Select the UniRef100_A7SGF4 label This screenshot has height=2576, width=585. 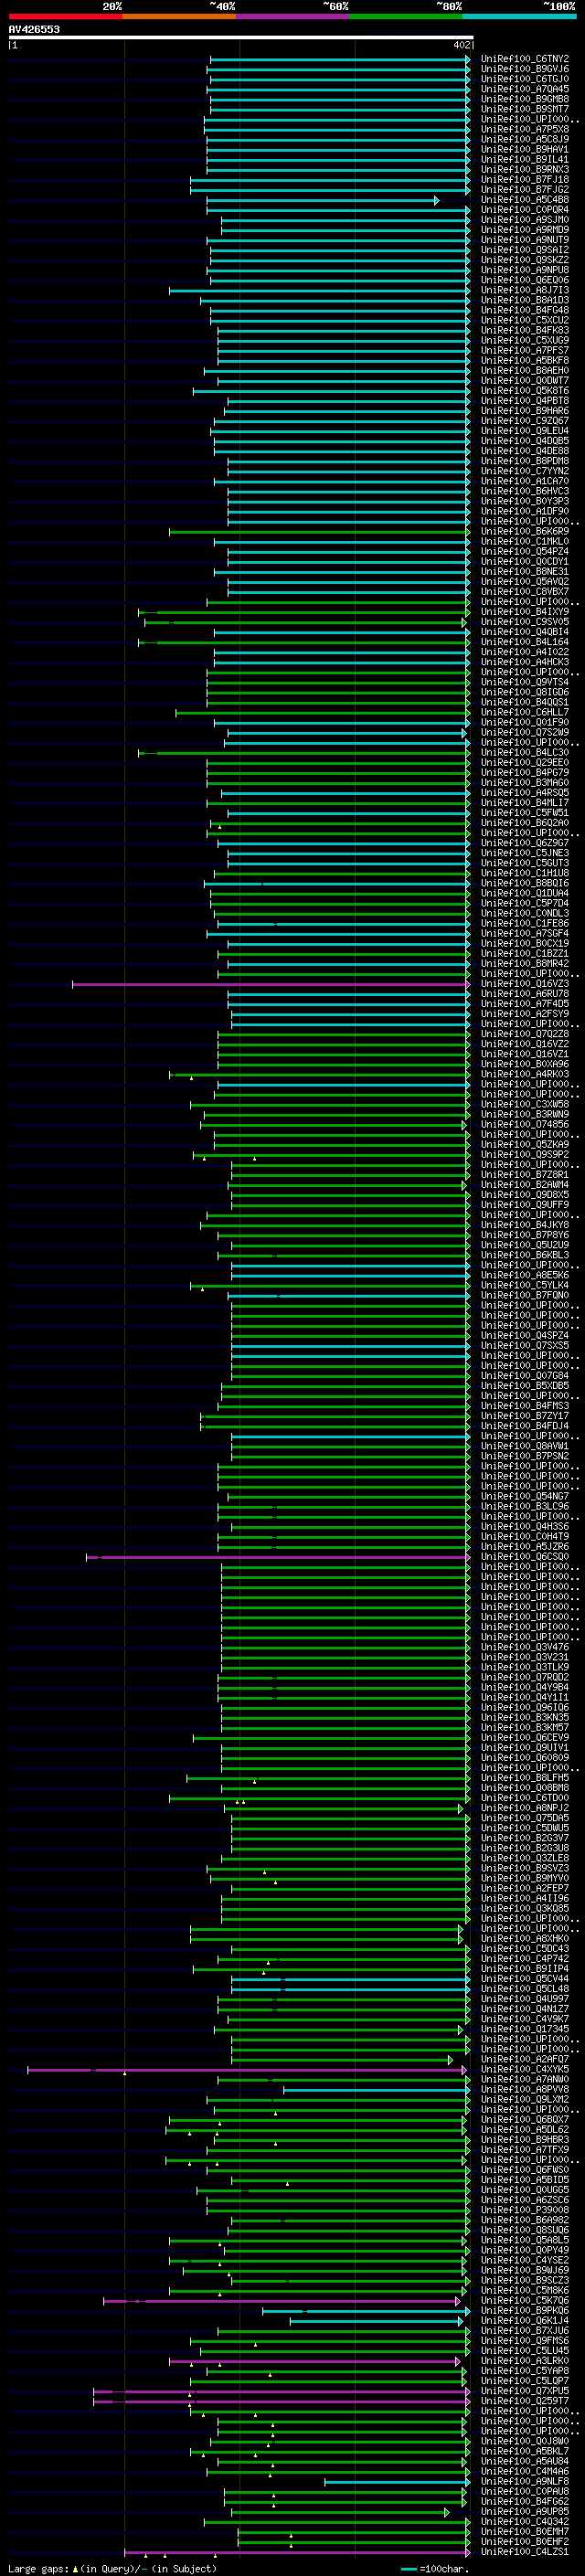pyautogui.click(x=525, y=933)
